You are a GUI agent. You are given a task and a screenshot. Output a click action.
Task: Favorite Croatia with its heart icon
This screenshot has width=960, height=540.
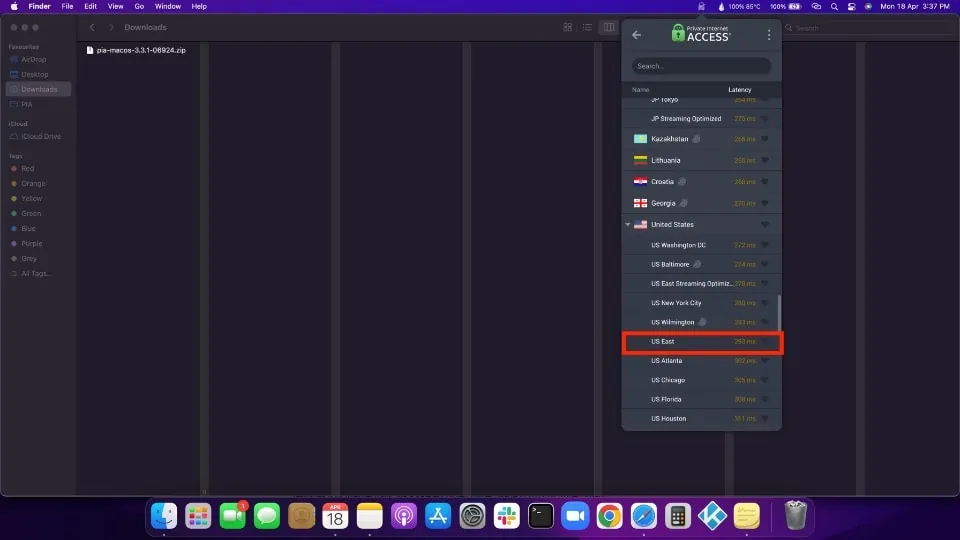click(765, 182)
